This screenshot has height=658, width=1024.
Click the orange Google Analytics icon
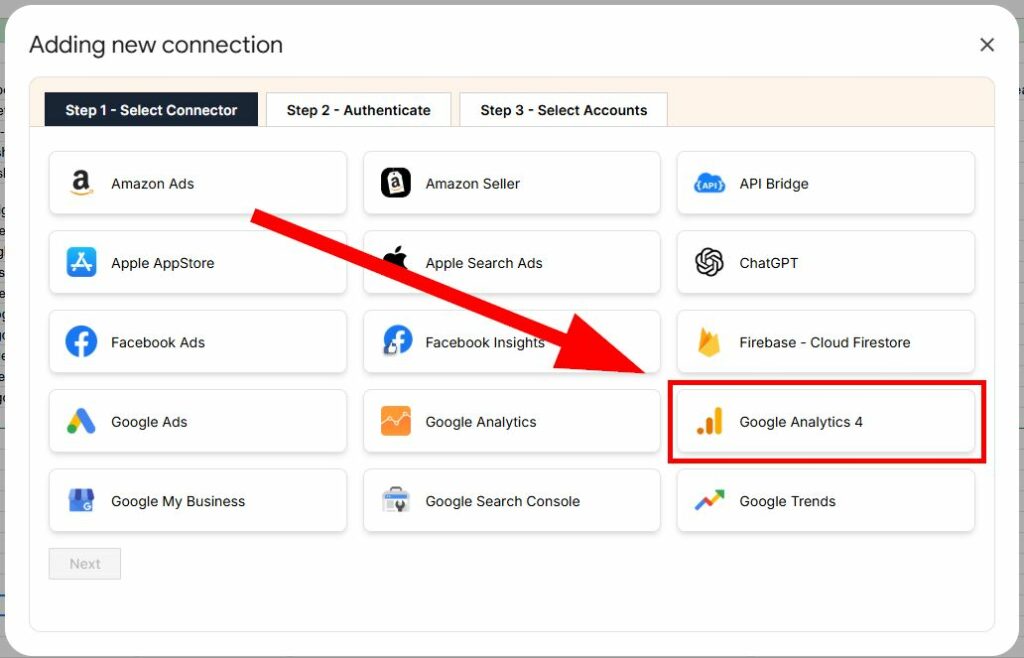pos(396,421)
